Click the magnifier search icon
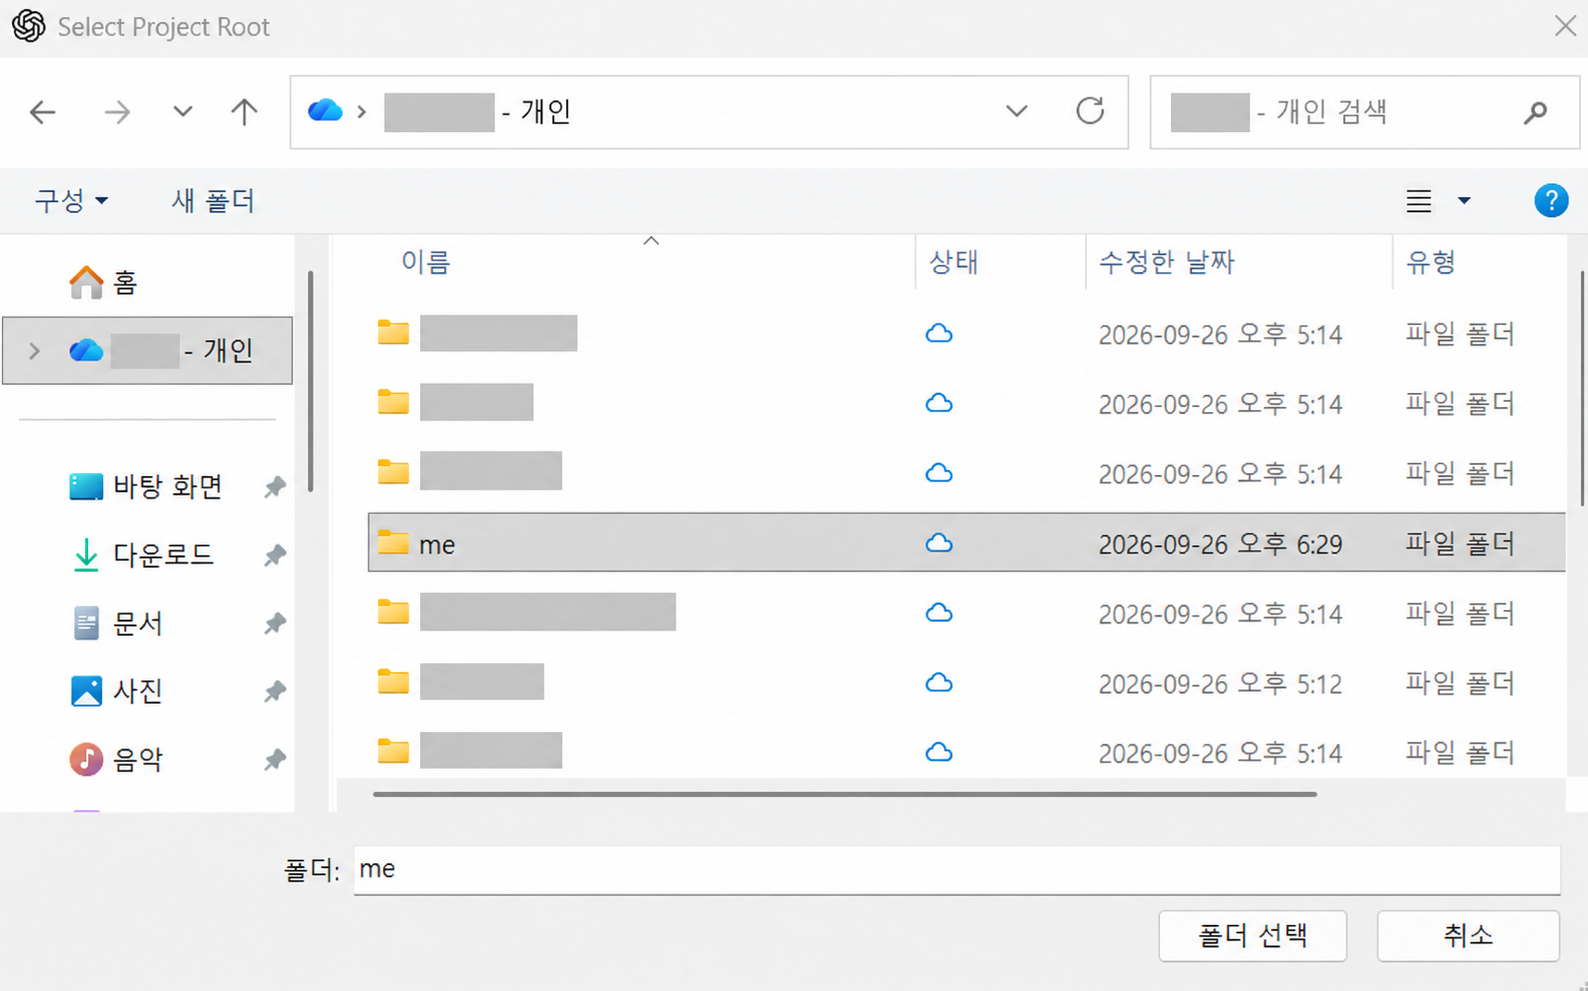 [x=1536, y=112]
